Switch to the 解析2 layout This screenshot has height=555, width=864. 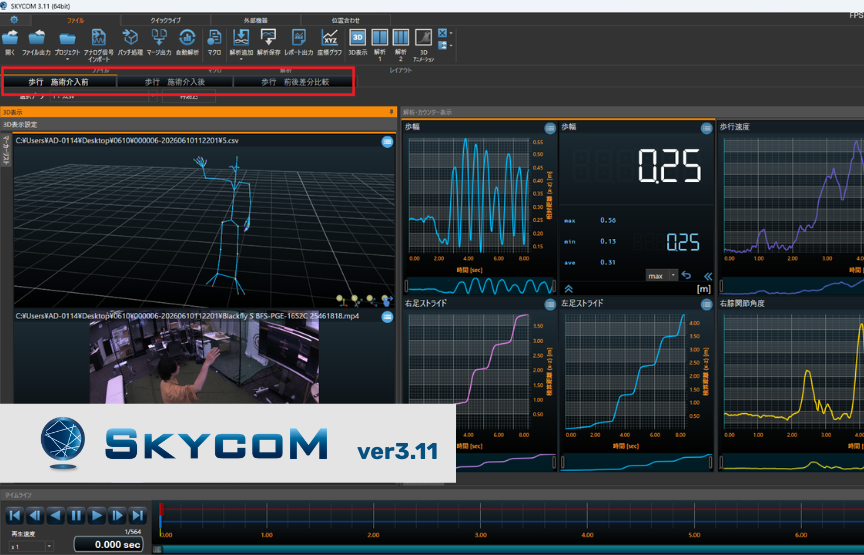tap(401, 37)
